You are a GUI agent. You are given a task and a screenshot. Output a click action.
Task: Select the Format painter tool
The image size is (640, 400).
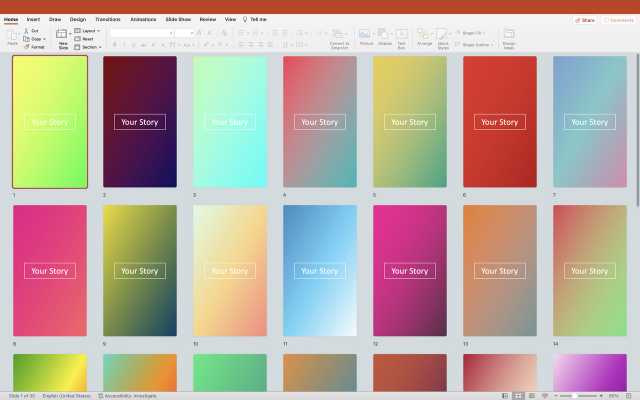tap(27, 47)
